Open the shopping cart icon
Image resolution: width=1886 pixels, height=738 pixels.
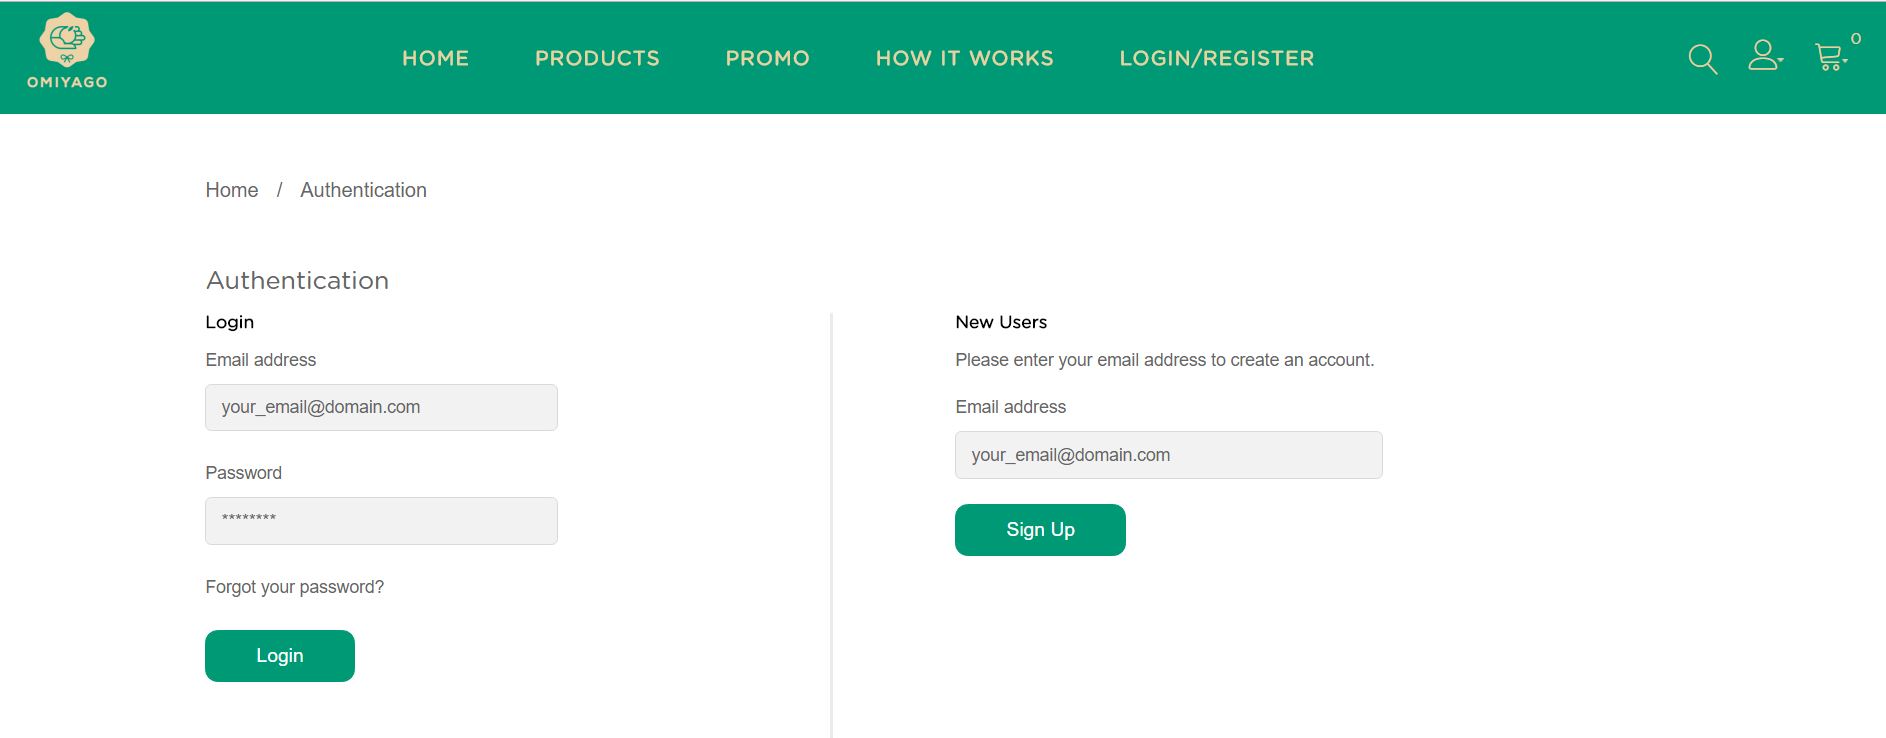coord(1830,57)
